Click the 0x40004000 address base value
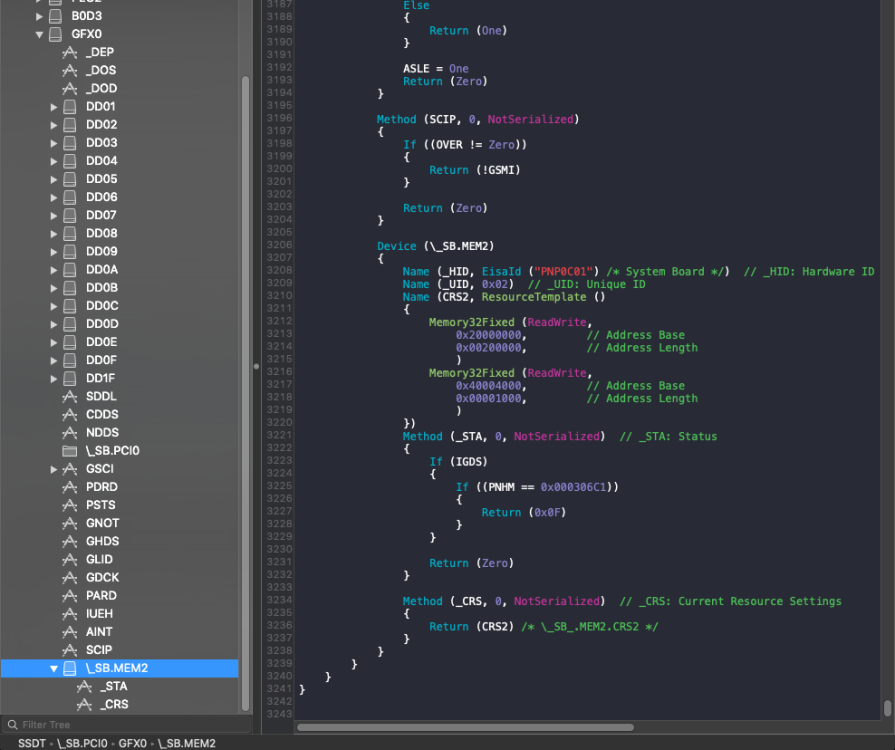This screenshot has width=895, height=750. pyautogui.click(x=489, y=386)
